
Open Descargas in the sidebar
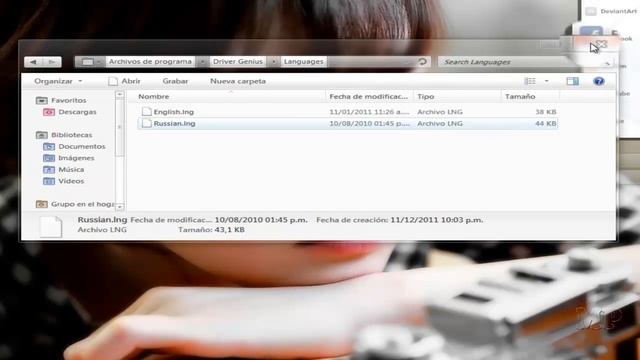pos(77,112)
